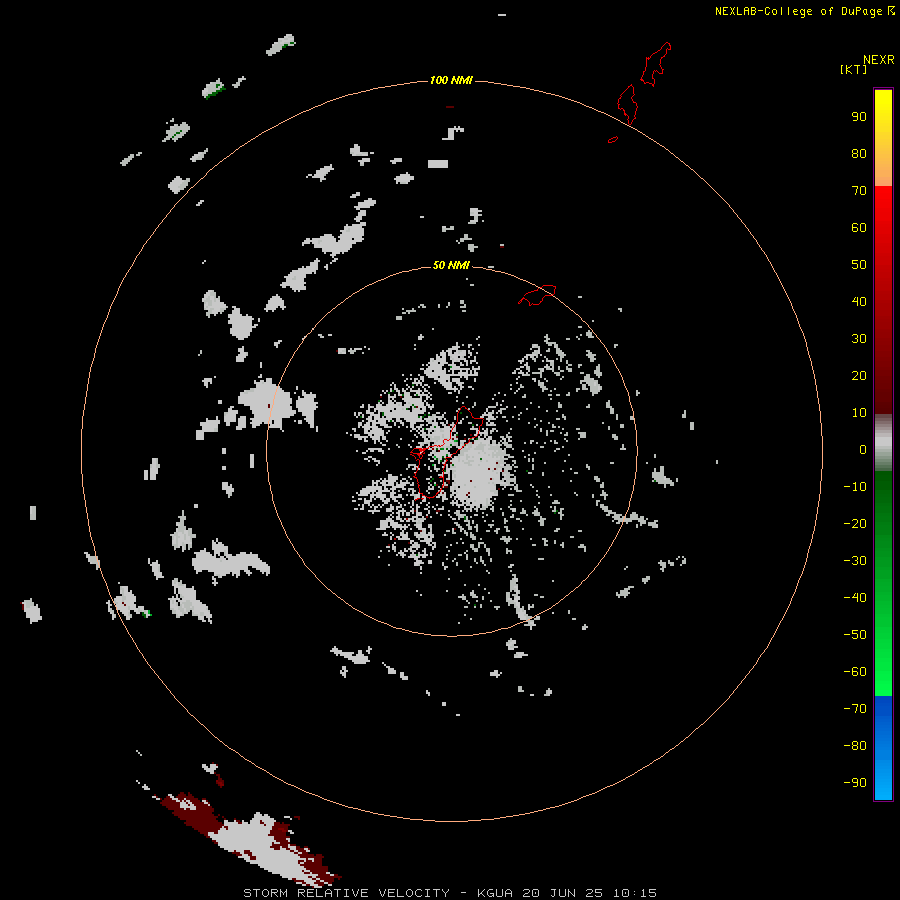Select the 10 value on the velocity scale
Screen dimensions: 900x900
[859, 413]
